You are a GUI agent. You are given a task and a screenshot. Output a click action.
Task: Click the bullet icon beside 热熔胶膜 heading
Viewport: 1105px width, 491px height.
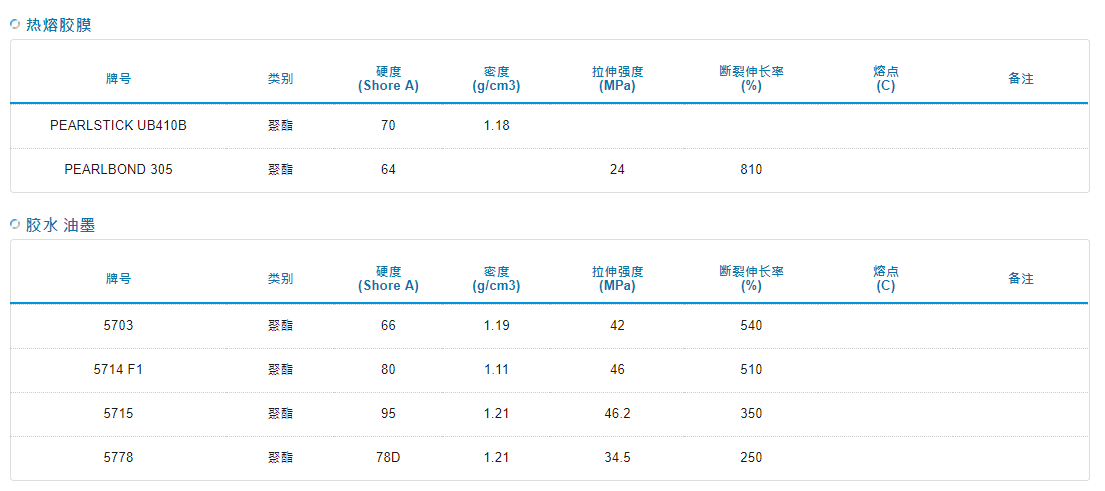[x=15, y=24]
